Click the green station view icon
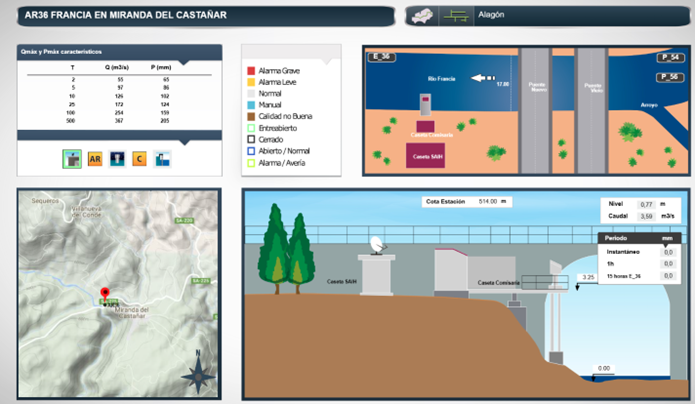Viewport: 695px width, 404px height. pyautogui.click(x=72, y=159)
